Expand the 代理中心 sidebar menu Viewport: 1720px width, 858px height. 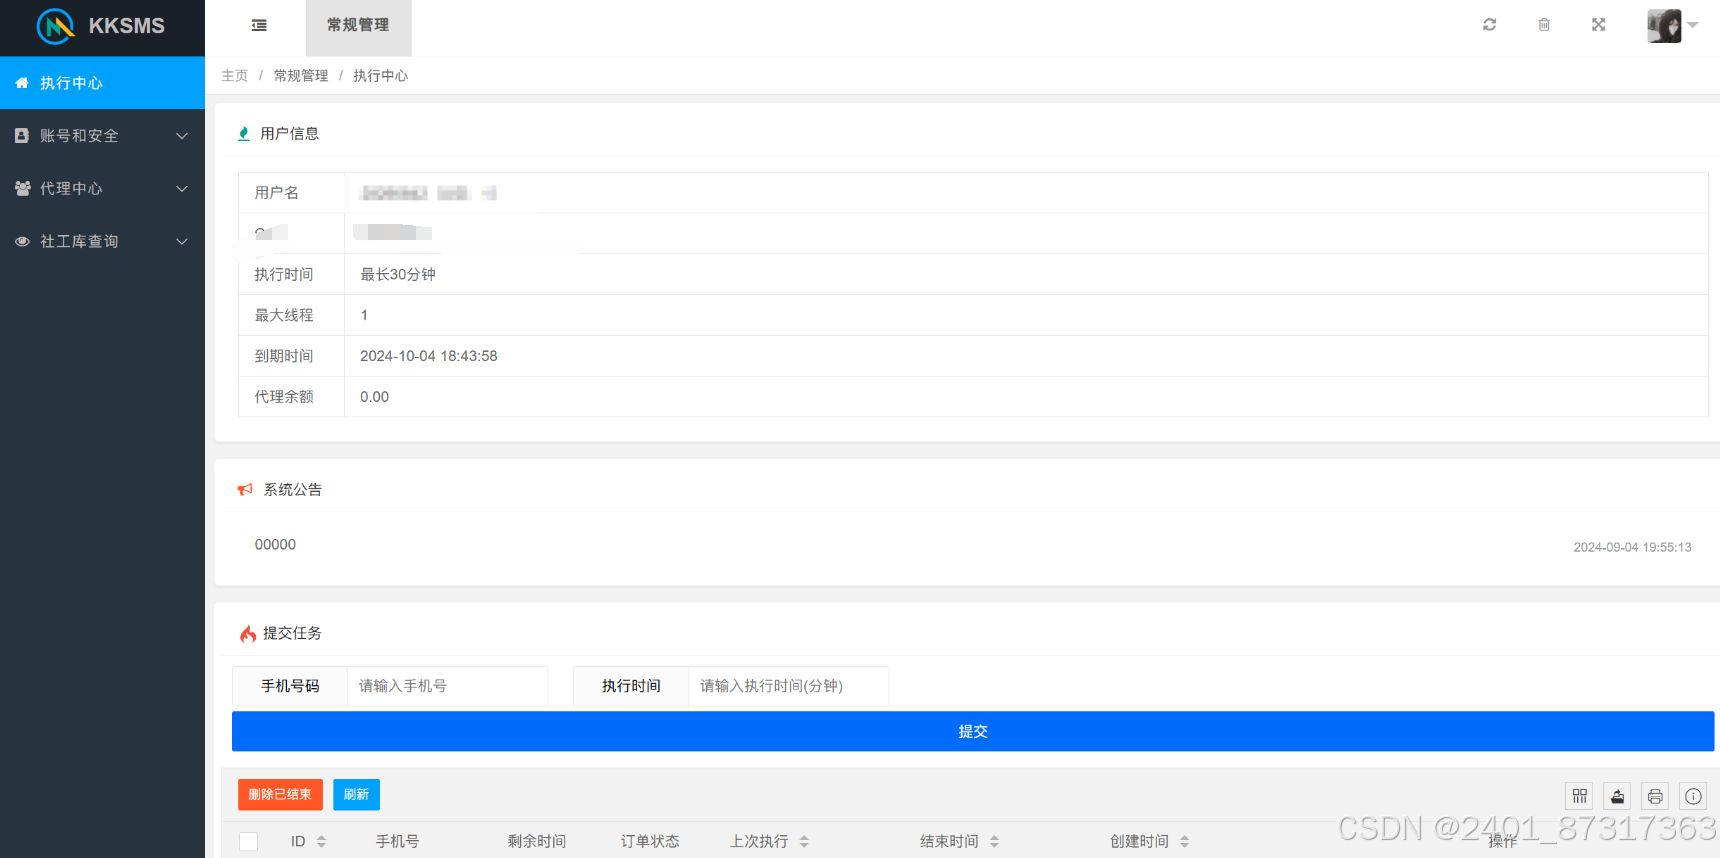(102, 189)
